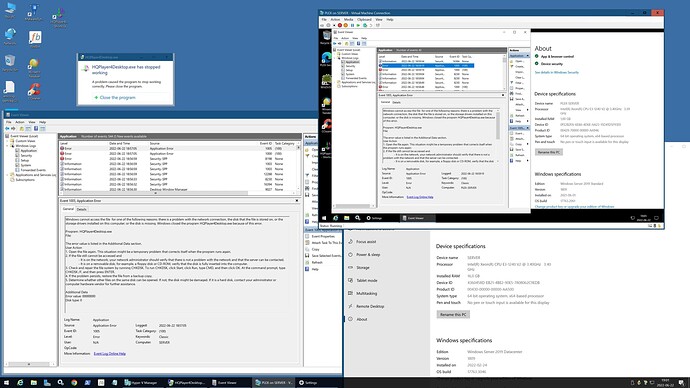Viewport: 690px width, 388px height.
Task: Select Forwarded Events in host Event Viewer tree
Action: tap(33, 170)
